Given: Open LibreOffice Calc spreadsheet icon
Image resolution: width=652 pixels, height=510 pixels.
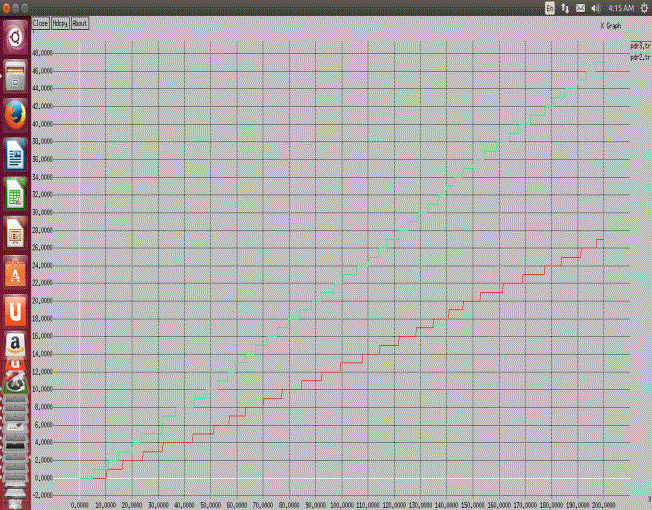Looking at the screenshot, I should click(15, 194).
